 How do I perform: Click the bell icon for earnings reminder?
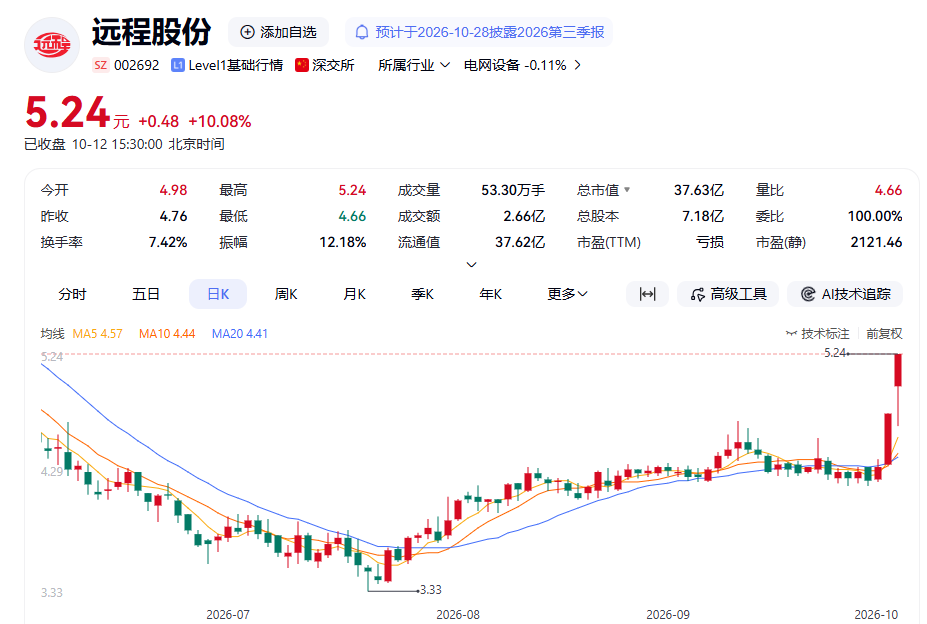pyautogui.click(x=361, y=32)
